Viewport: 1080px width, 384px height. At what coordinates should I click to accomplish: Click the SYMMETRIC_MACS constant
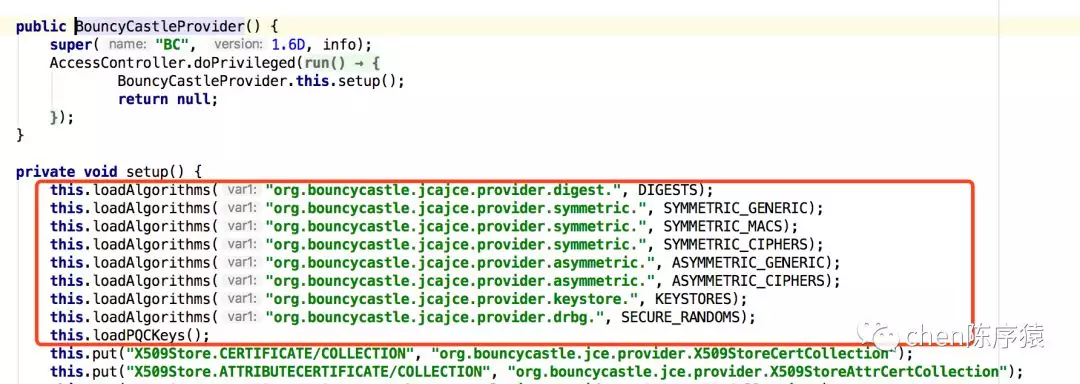pos(722,226)
